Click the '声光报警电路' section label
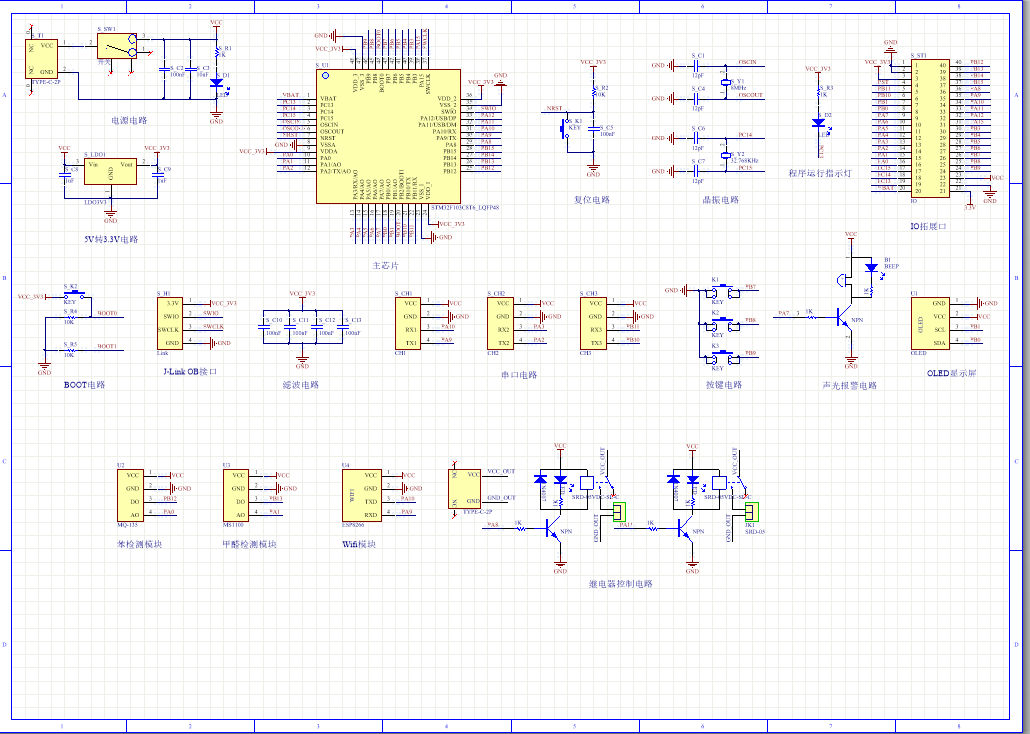Screen dimensions: 1030x734 849,385
